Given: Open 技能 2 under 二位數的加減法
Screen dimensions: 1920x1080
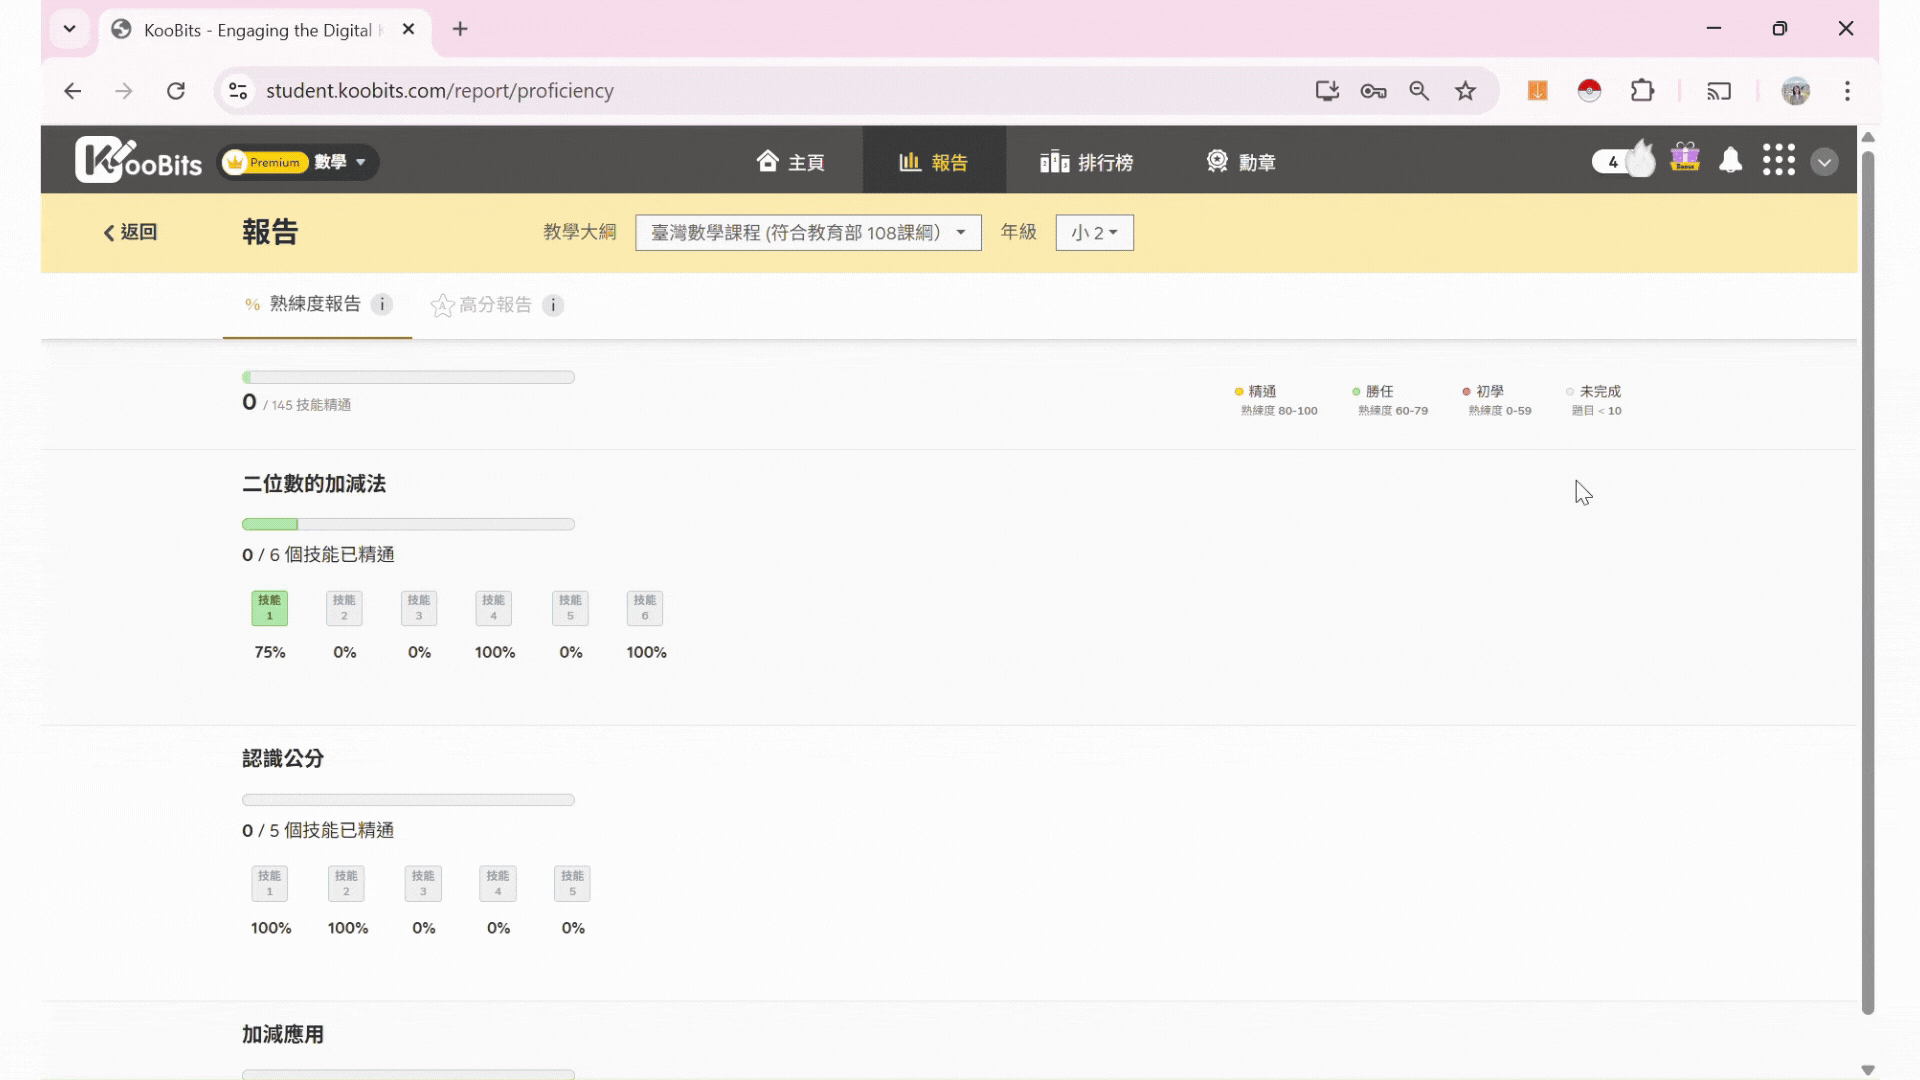Looking at the screenshot, I should click(344, 608).
